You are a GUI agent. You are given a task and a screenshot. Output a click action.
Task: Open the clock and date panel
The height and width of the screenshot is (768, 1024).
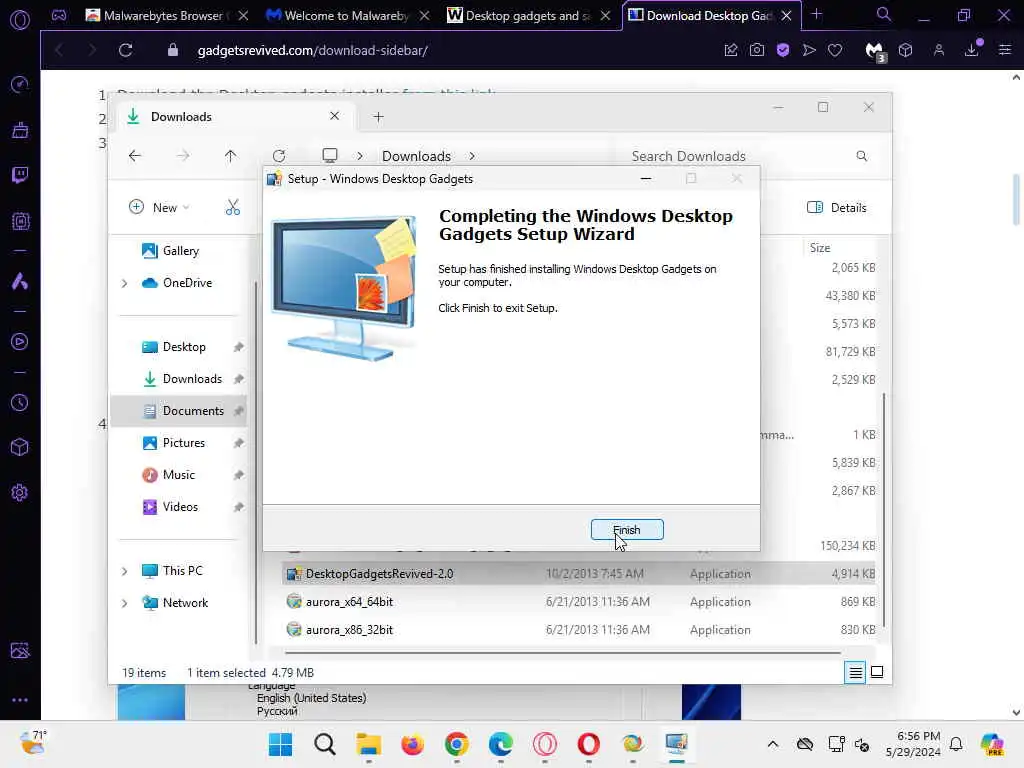tap(914, 744)
